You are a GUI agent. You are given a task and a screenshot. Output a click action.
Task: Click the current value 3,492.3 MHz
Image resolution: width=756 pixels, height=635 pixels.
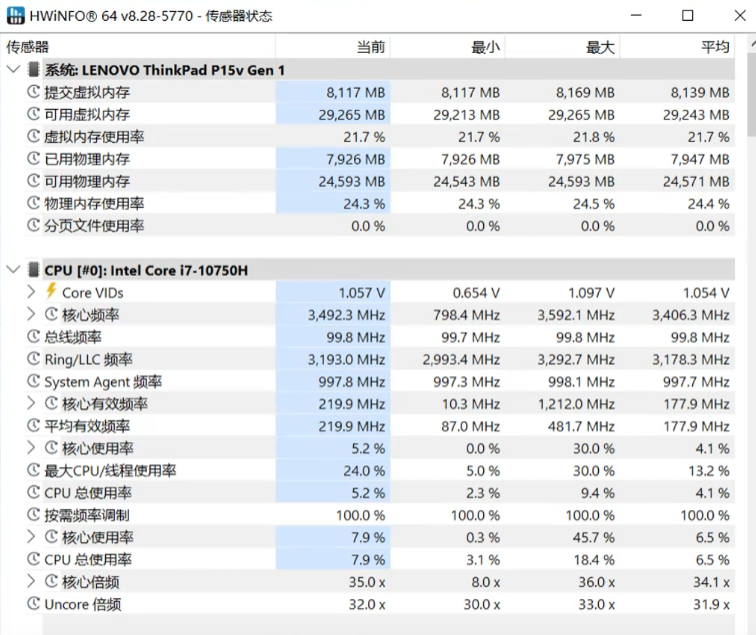point(347,315)
